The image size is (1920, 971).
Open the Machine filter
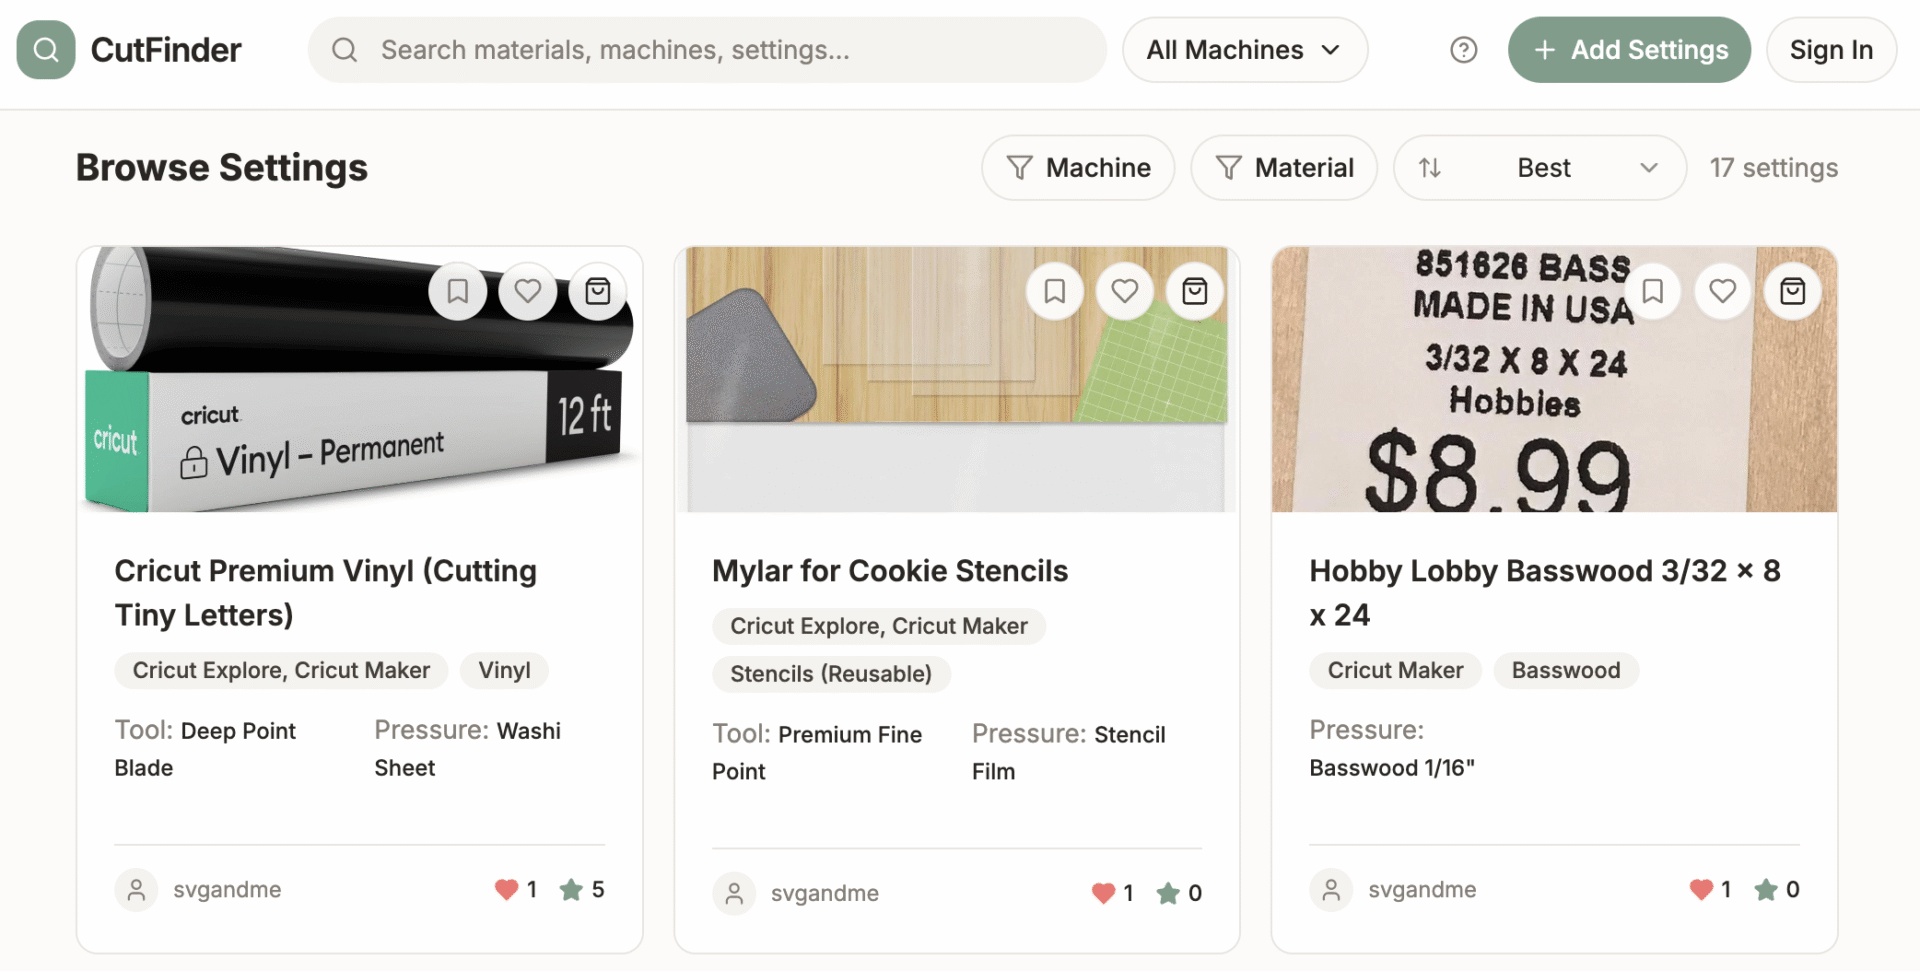(x=1078, y=168)
